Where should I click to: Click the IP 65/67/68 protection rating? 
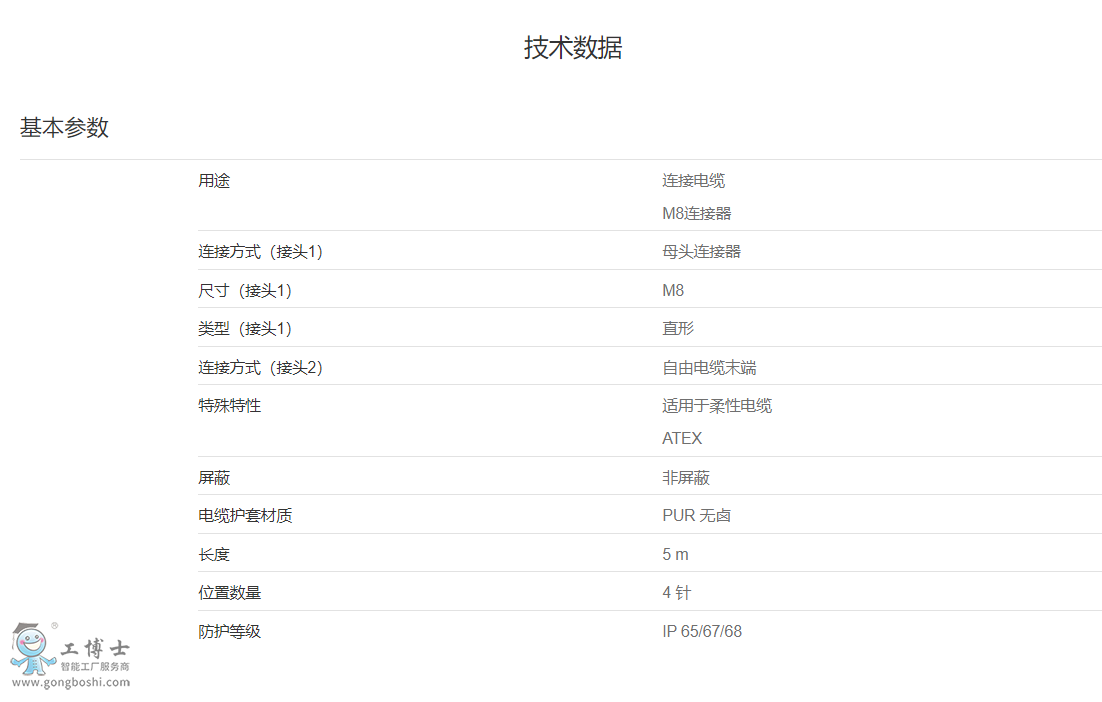tap(701, 632)
